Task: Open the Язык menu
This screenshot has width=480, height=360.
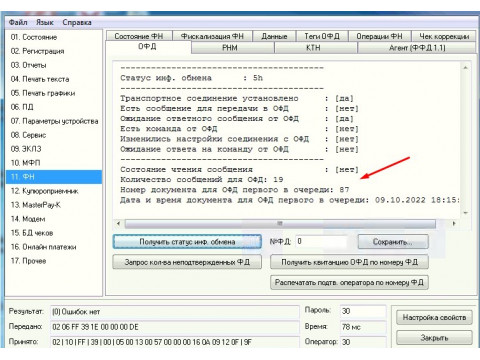Action: pos(45,22)
